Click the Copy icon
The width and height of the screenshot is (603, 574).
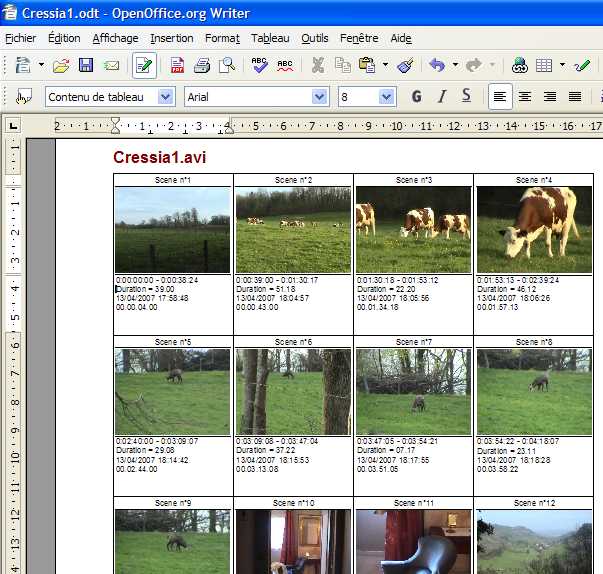pos(342,65)
